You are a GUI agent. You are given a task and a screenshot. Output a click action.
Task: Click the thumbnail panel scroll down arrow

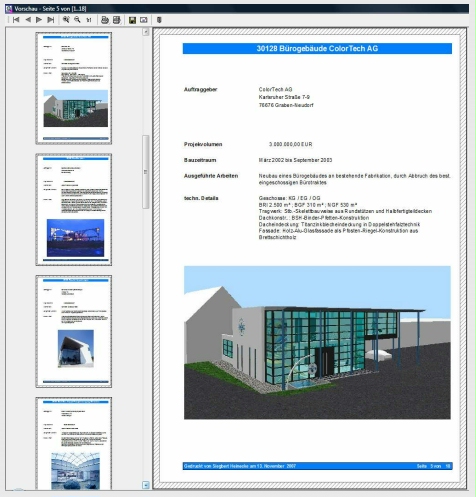(146, 485)
